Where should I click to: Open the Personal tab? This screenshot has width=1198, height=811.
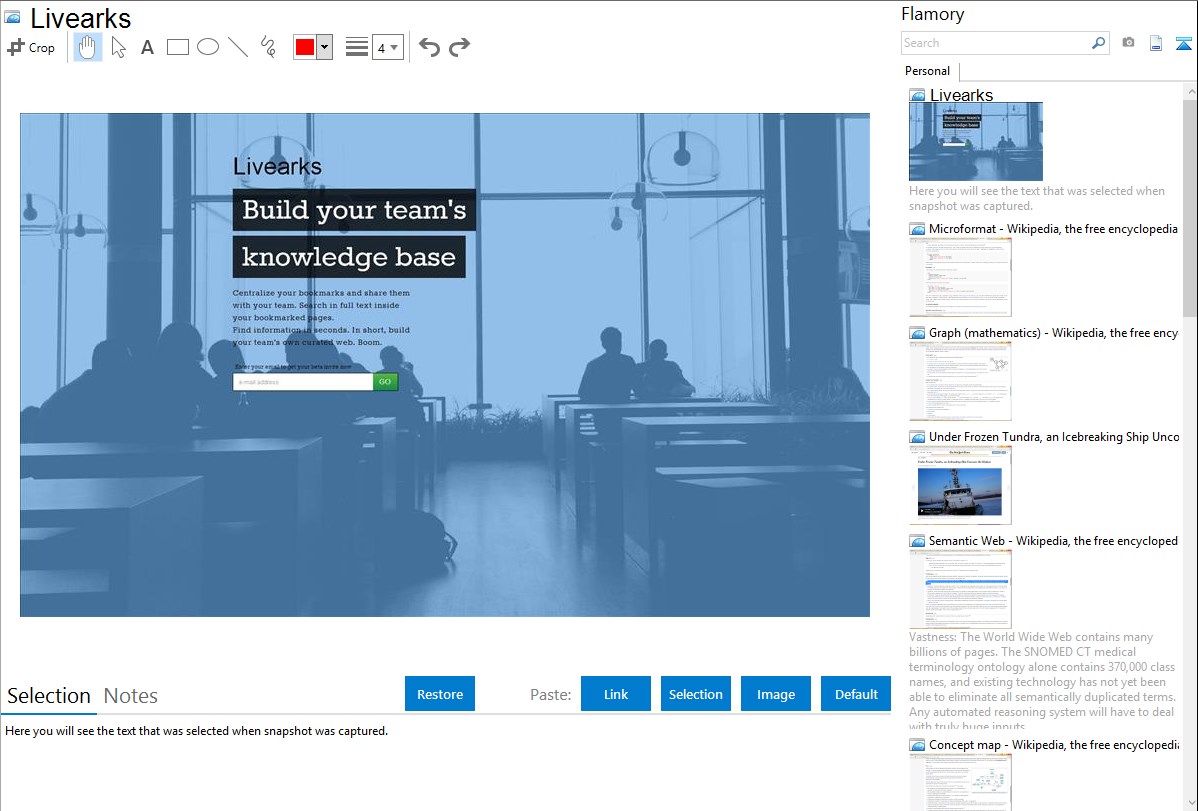(x=928, y=71)
